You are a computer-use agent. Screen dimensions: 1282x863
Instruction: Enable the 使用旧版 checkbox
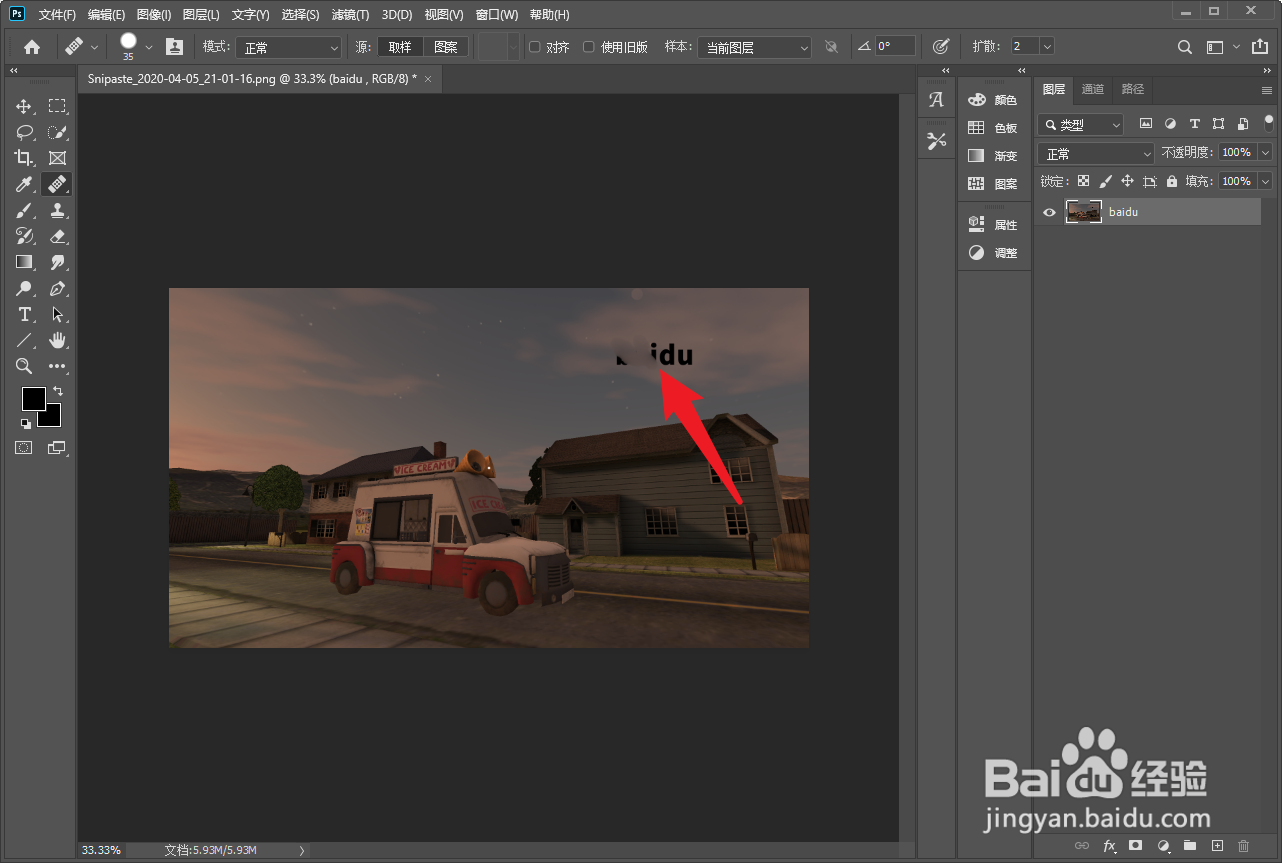589,46
